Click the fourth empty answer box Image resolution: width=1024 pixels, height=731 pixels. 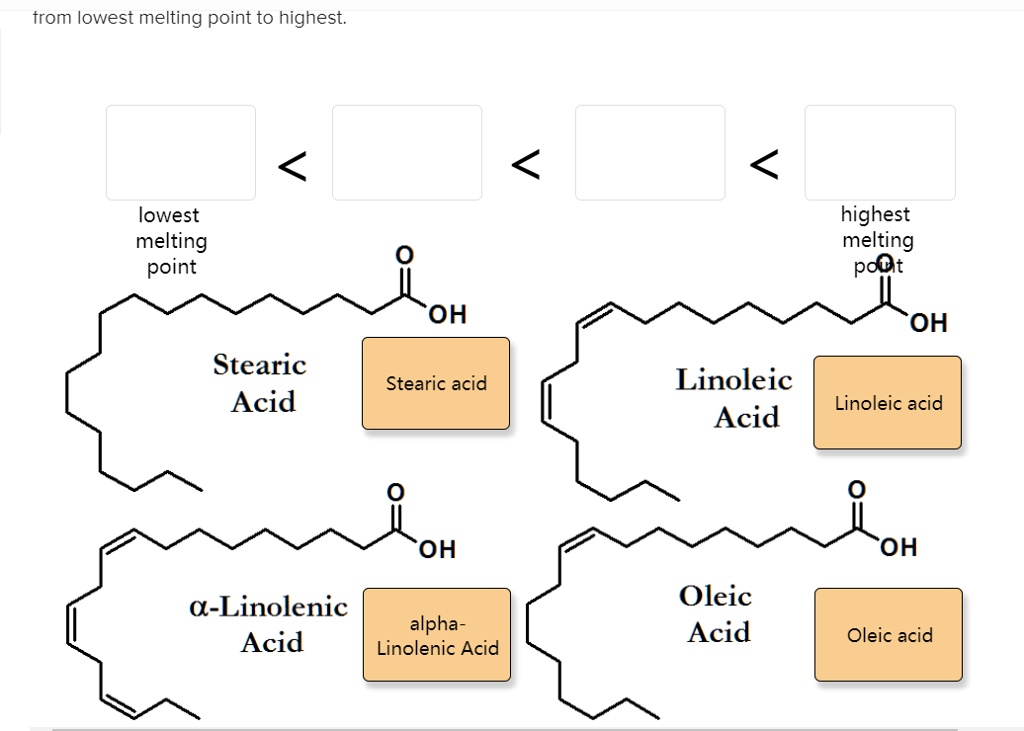click(x=880, y=152)
